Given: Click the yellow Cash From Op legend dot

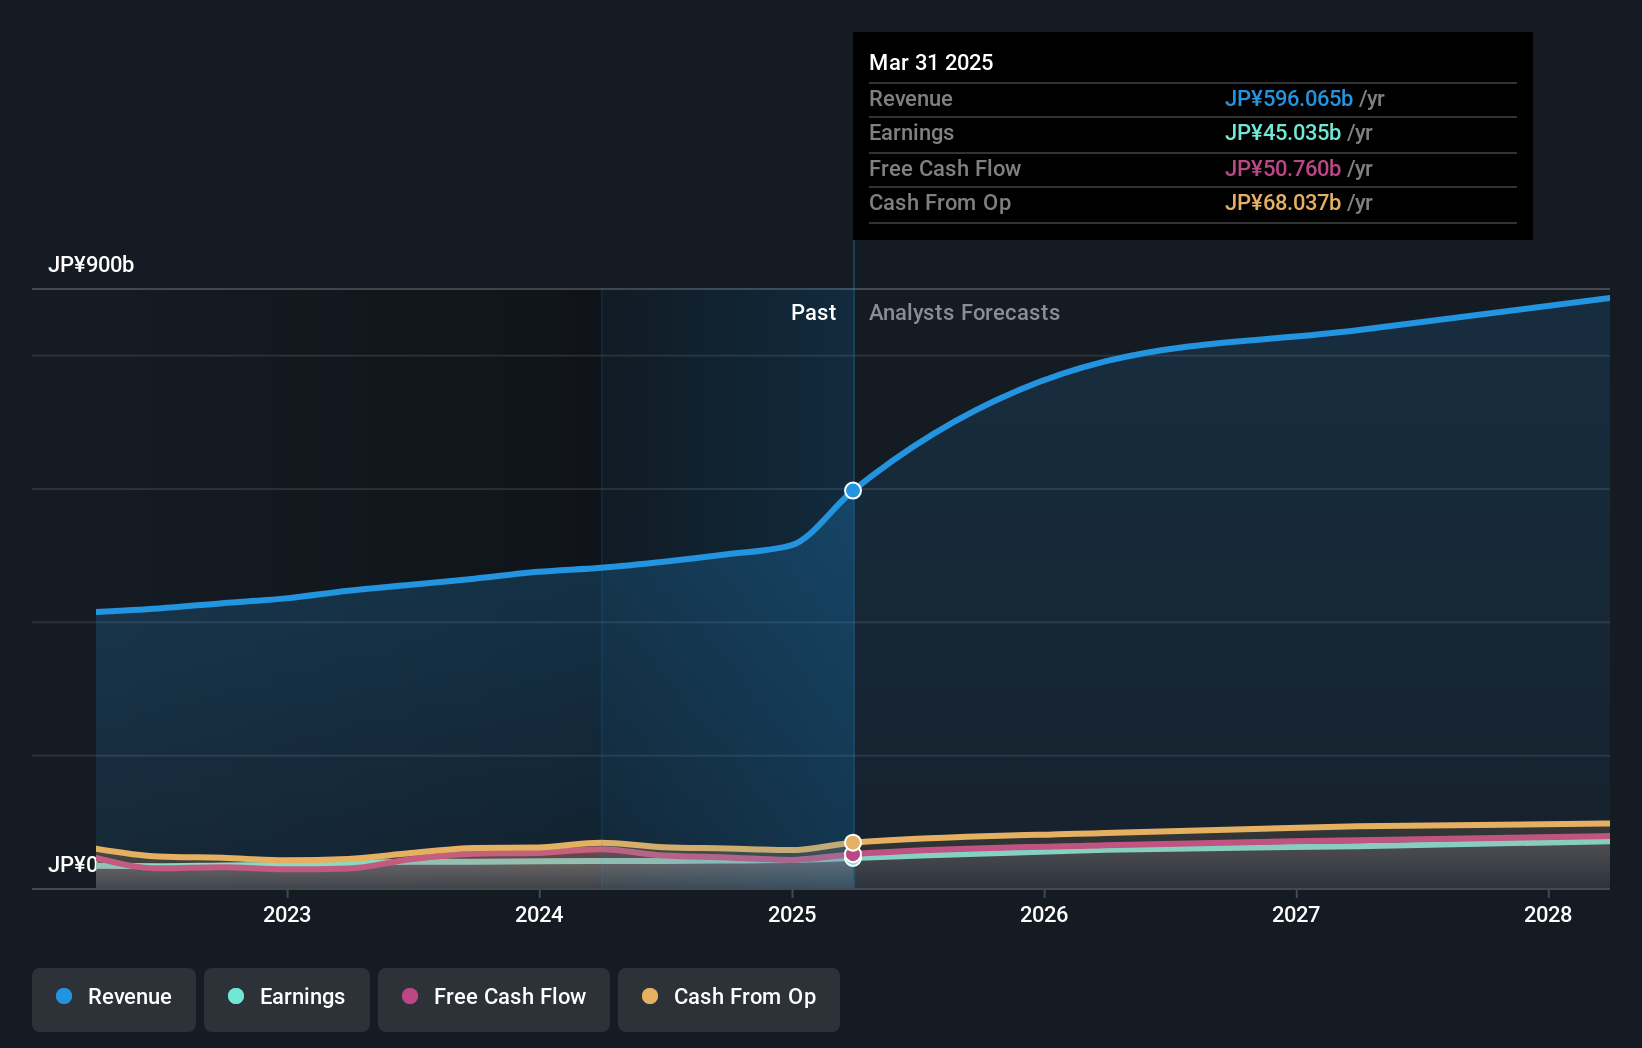Looking at the screenshot, I should [651, 997].
